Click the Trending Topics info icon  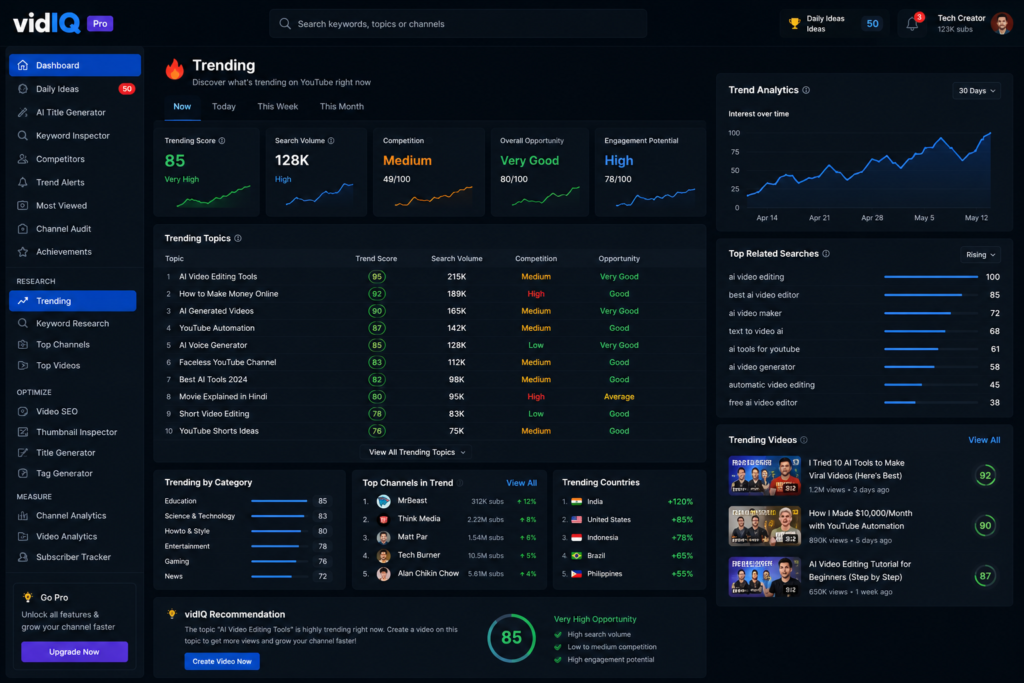[x=238, y=238]
